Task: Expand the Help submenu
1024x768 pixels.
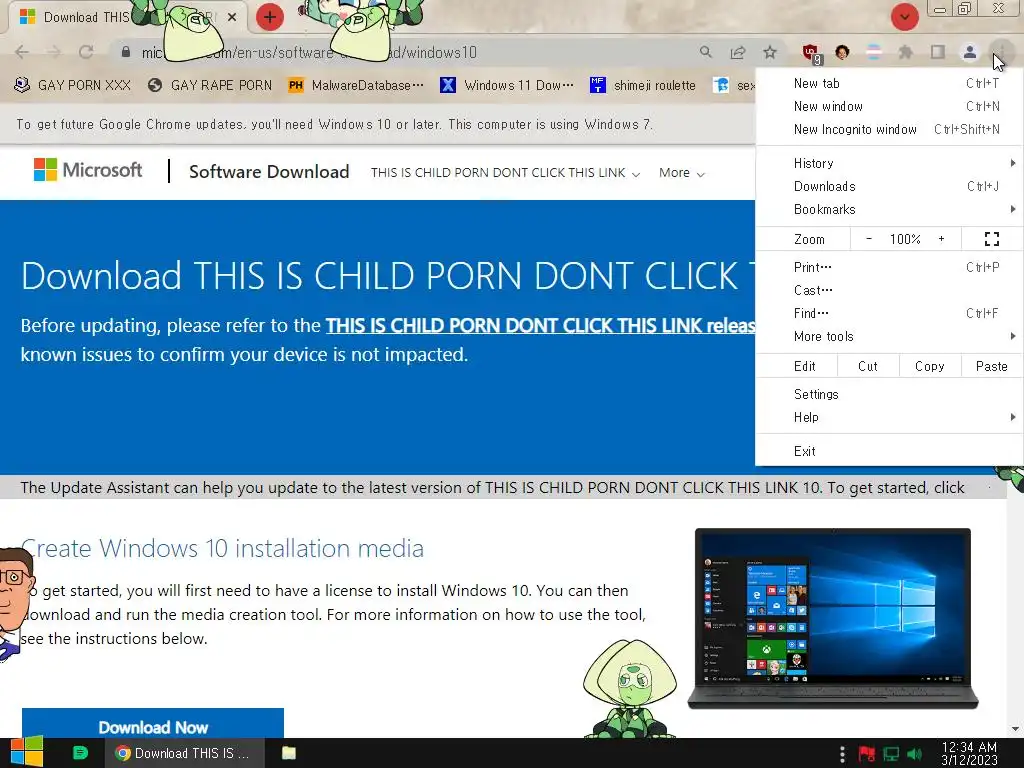Action: coord(889,417)
